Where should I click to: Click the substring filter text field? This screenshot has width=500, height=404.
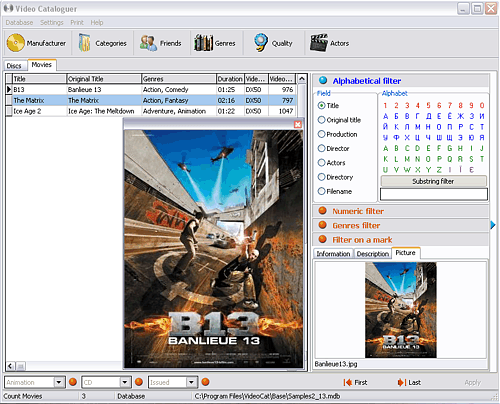click(434, 194)
